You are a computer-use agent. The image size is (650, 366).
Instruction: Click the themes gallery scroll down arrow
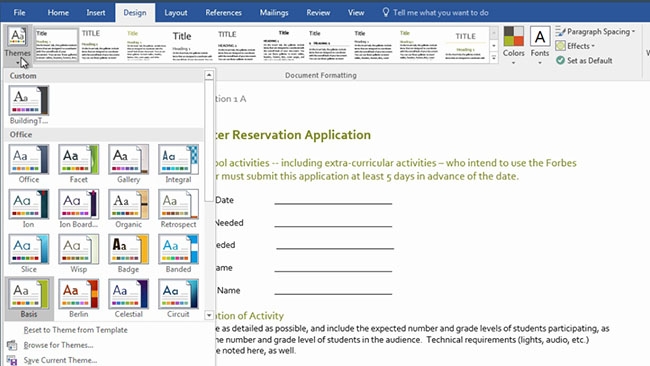(209, 315)
